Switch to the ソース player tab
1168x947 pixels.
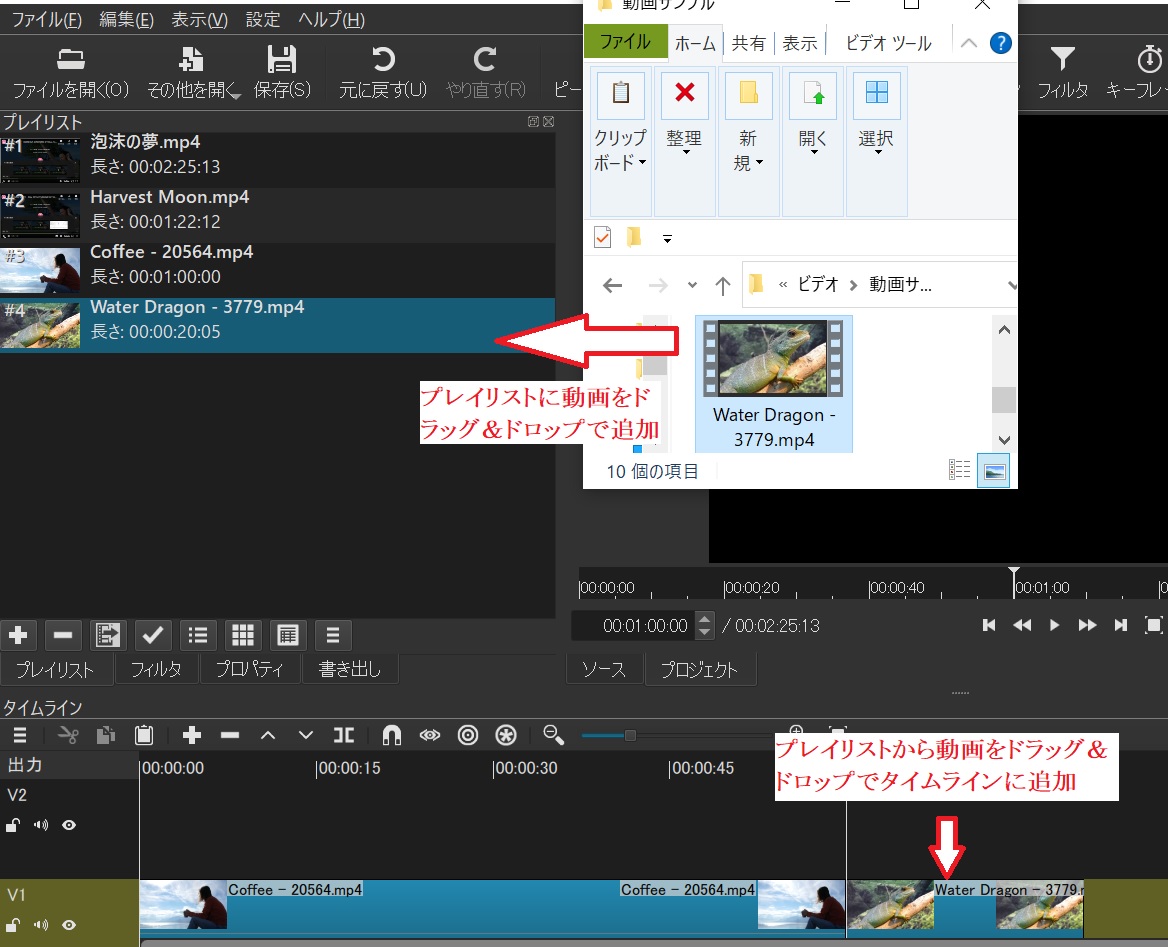pos(604,669)
